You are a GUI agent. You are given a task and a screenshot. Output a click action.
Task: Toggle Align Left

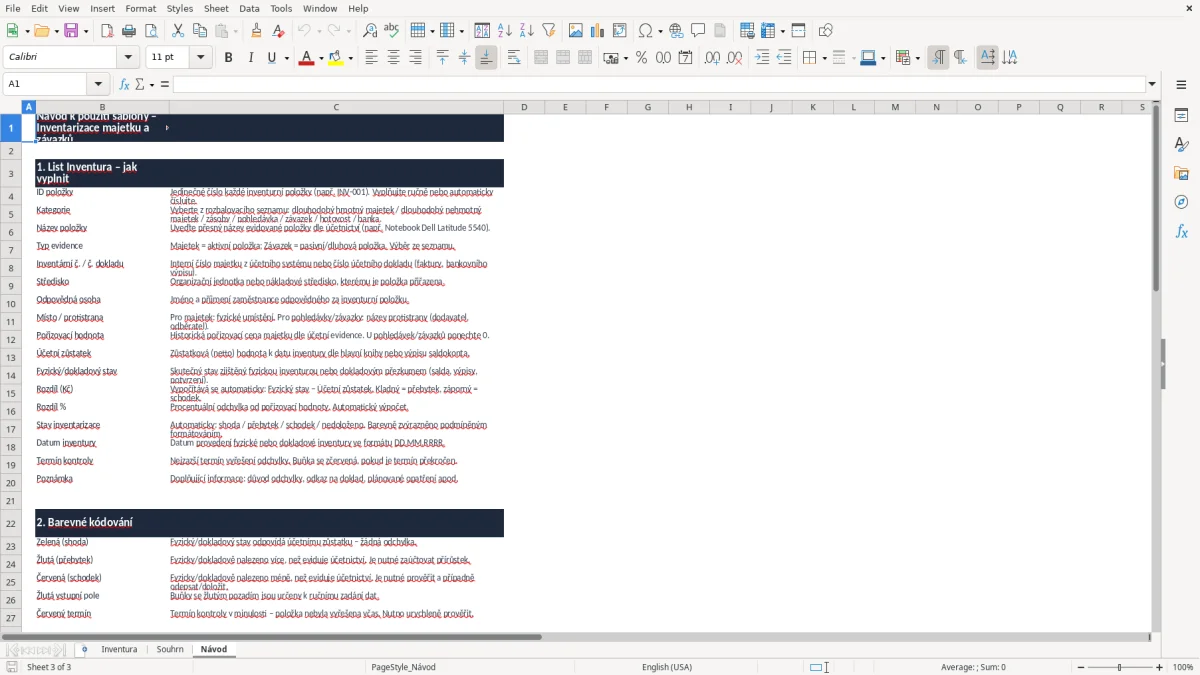[371, 58]
